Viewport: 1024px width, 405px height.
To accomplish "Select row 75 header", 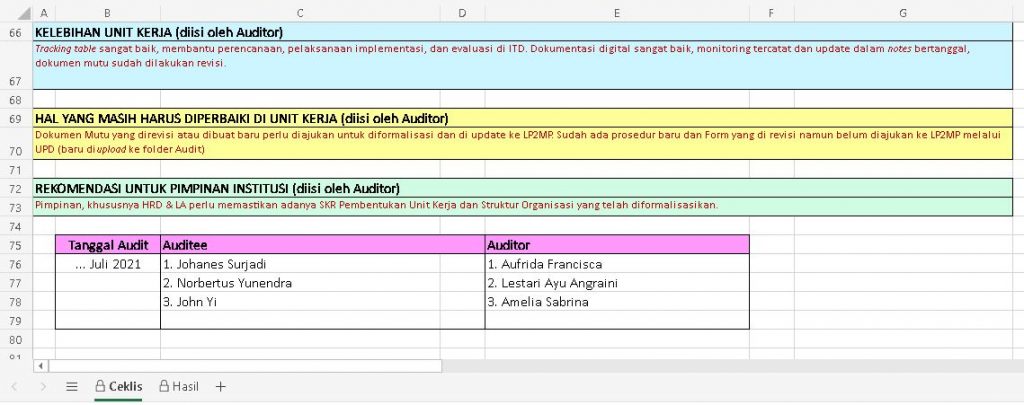I will (15, 244).
